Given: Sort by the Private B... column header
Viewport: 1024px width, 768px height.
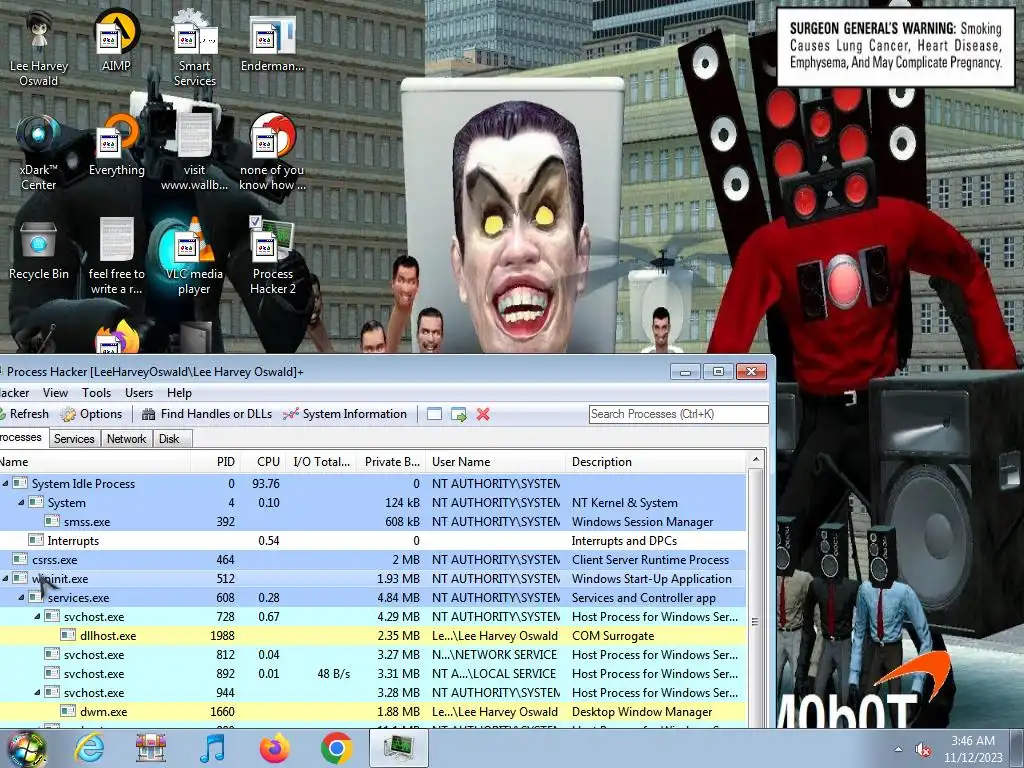Looking at the screenshot, I should 391,462.
